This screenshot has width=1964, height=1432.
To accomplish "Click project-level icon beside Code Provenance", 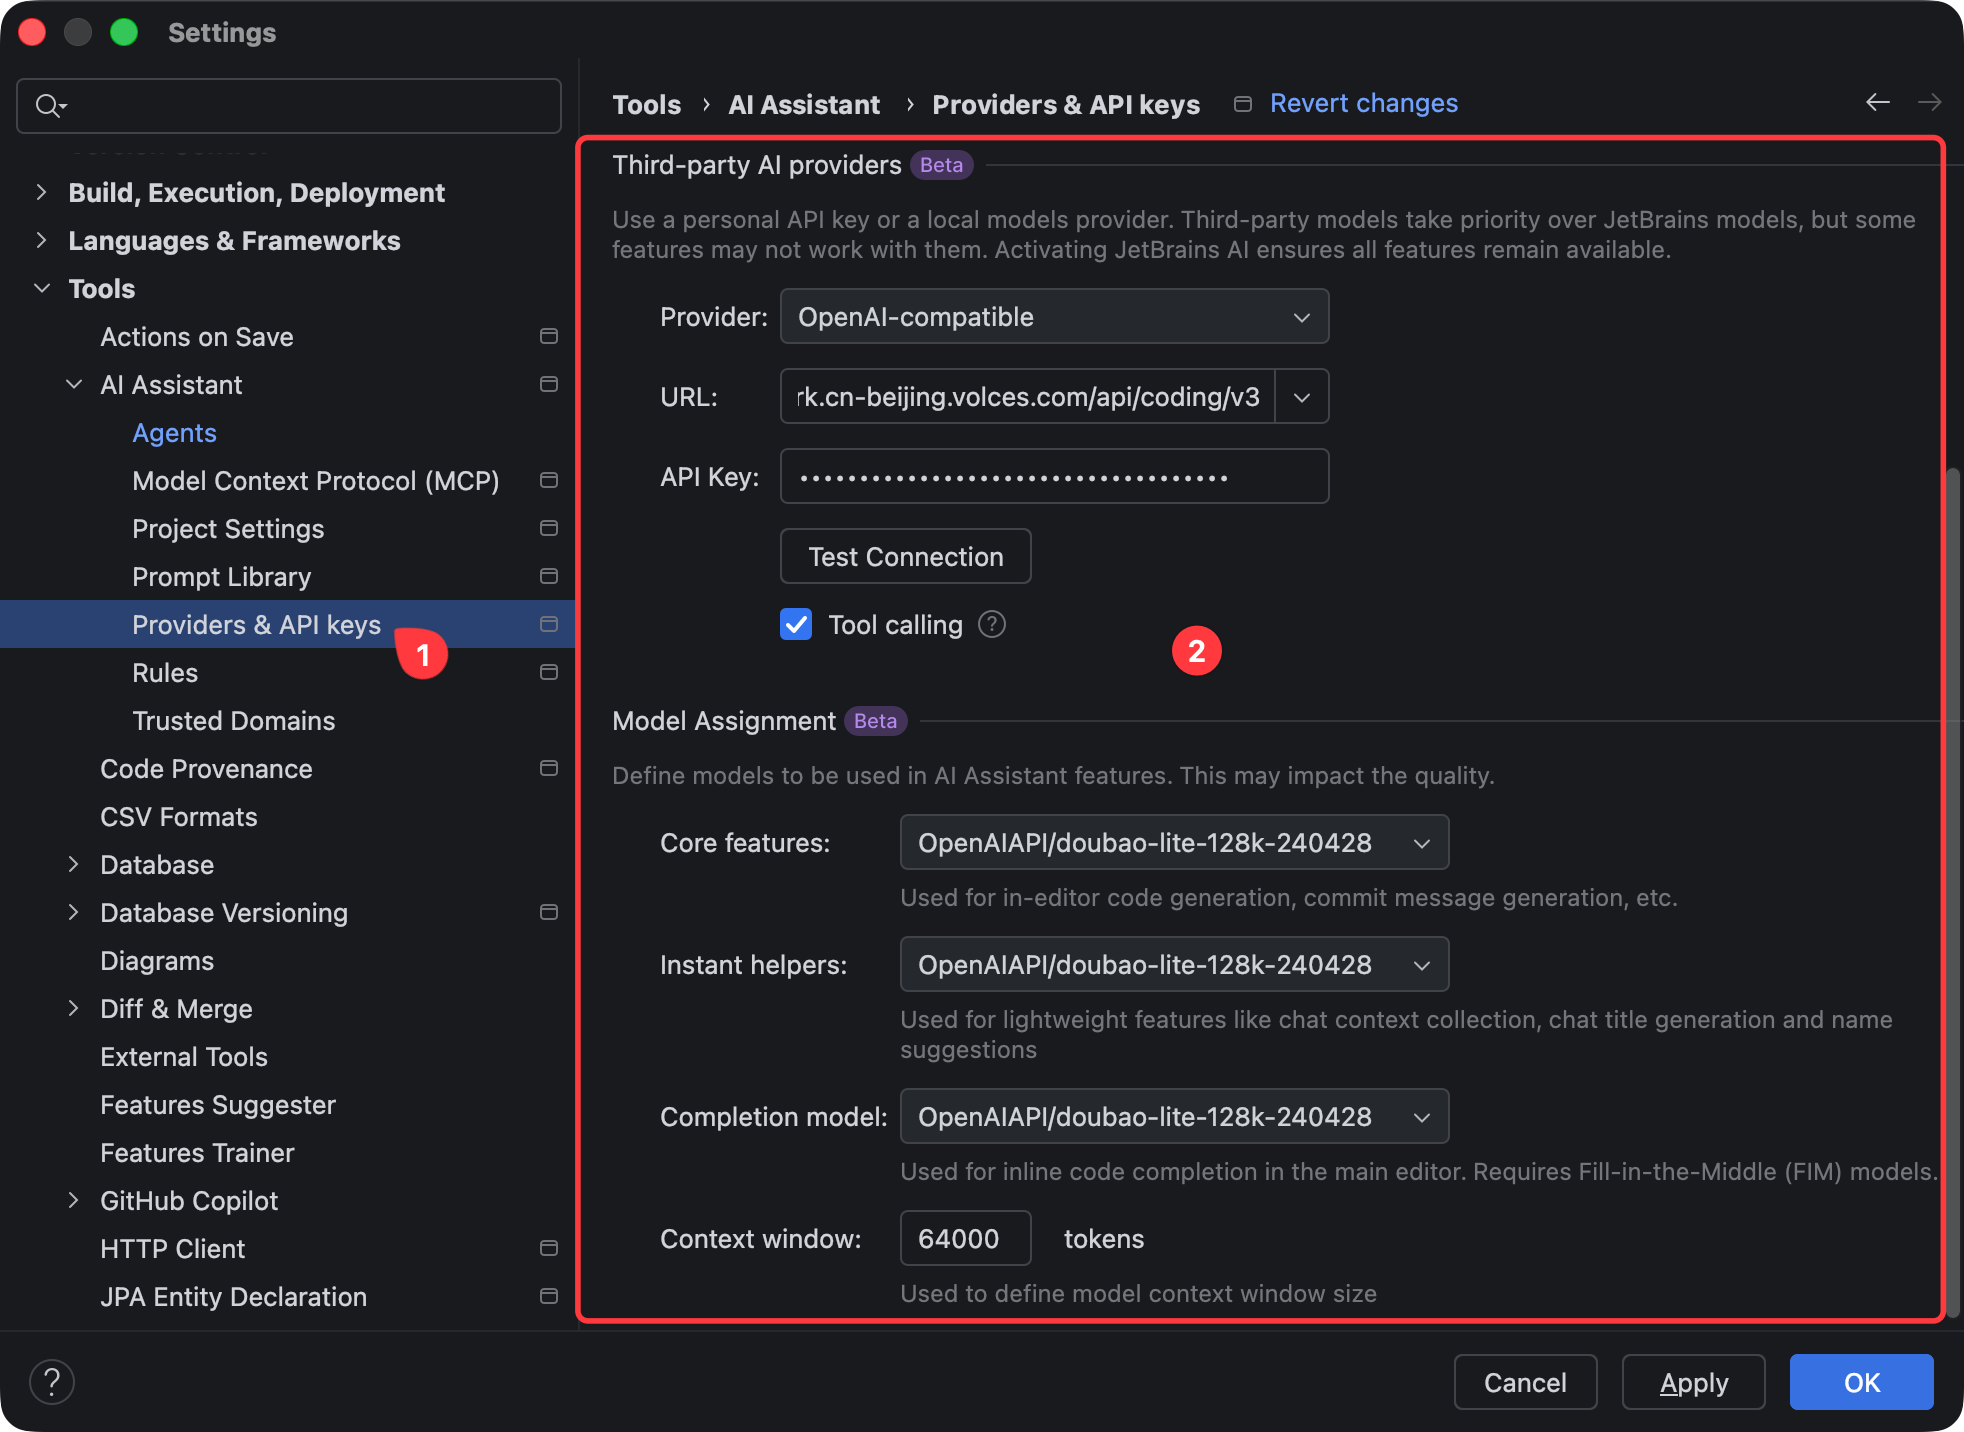I will [548, 768].
